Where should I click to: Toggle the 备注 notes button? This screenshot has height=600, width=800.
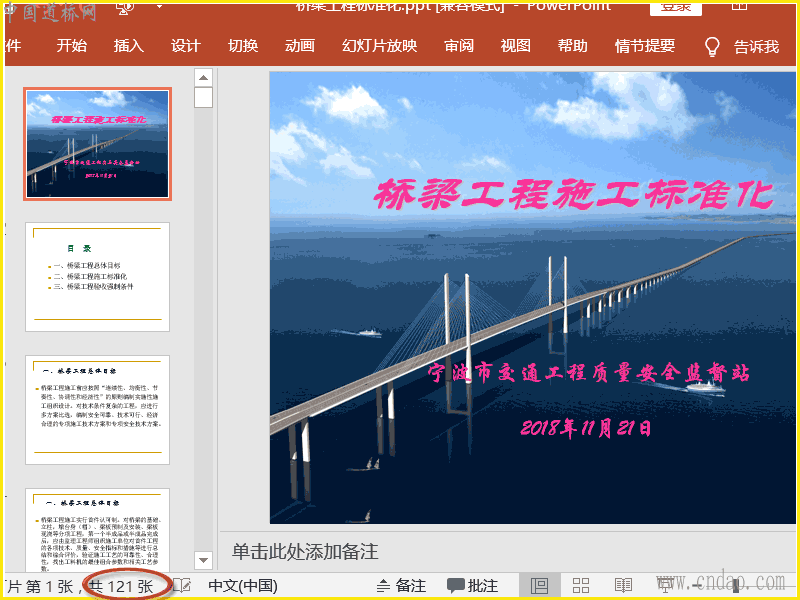401,586
